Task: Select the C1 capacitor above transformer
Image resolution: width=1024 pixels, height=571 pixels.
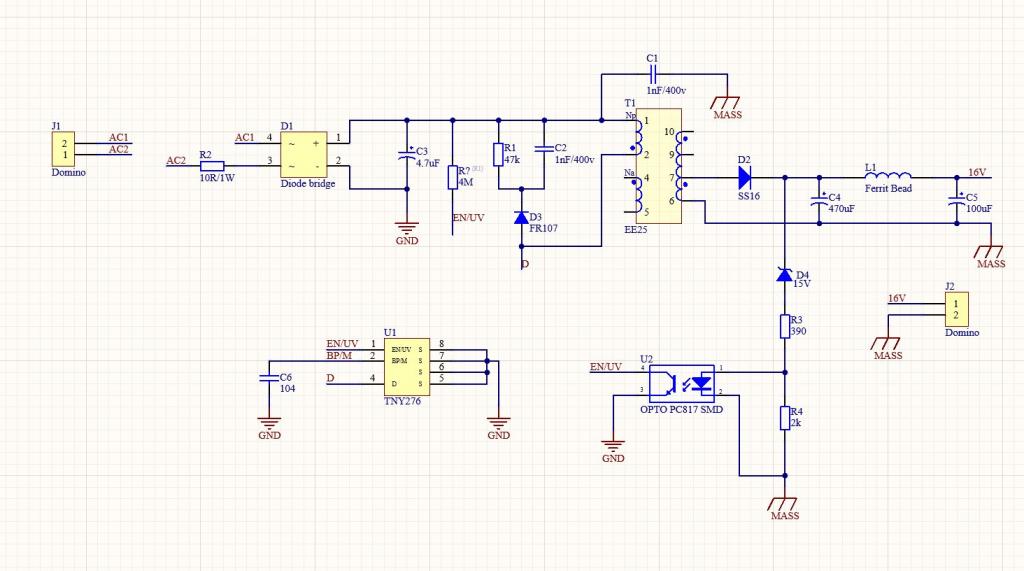Action: pyautogui.click(x=654, y=74)
